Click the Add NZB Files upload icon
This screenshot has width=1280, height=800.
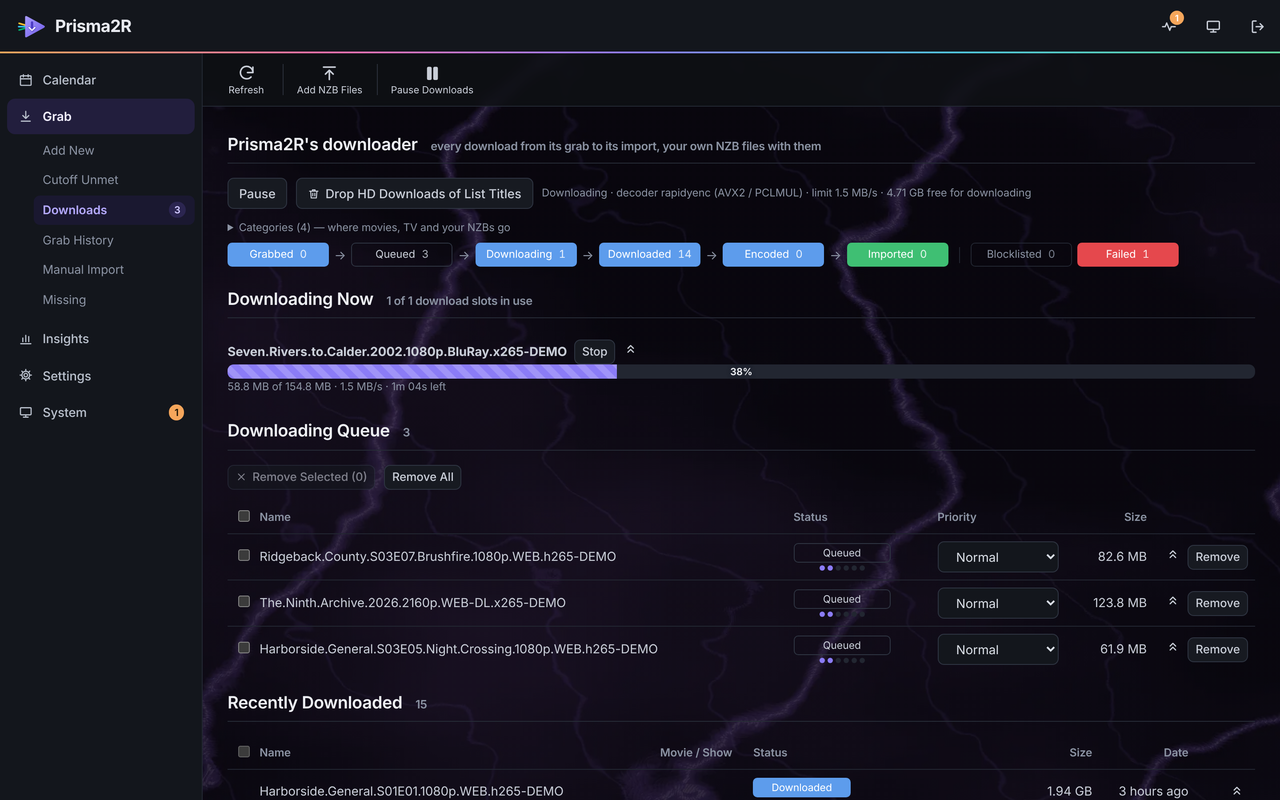[x=329, y=73]
